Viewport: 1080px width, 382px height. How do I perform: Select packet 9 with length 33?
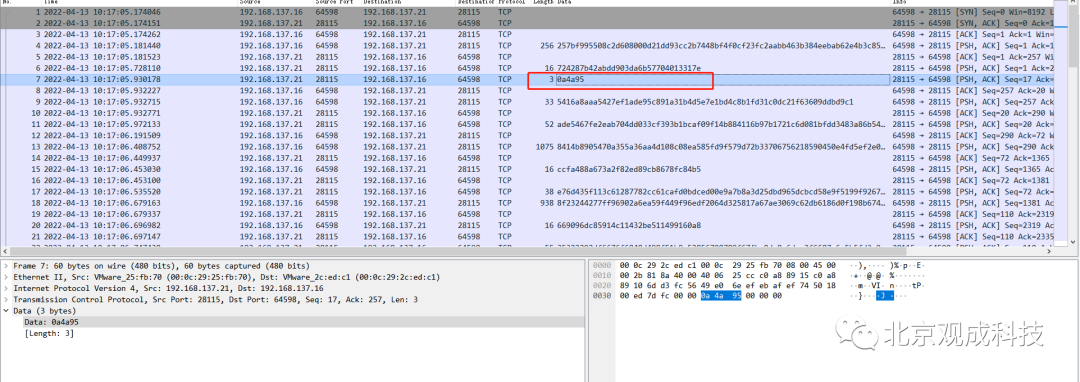[535, 102]
